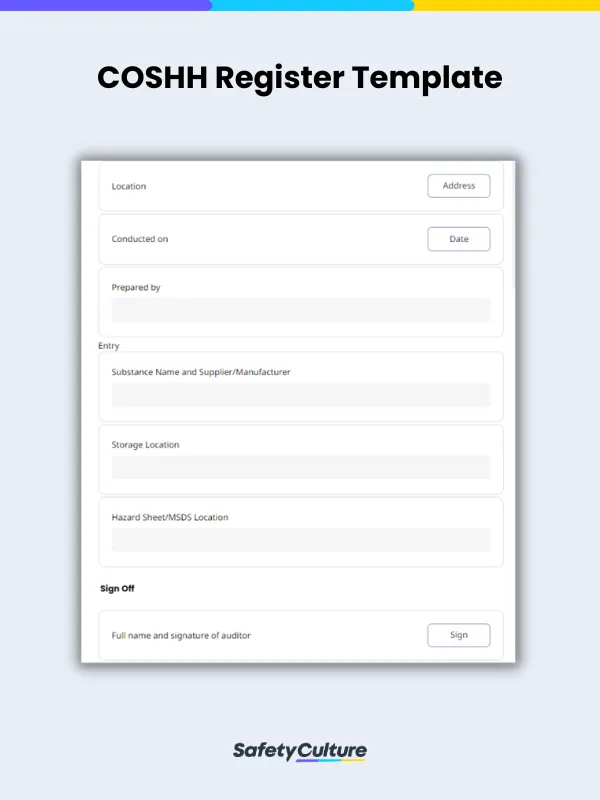The height and width of the screenshot is (800, 600).
Task: Click the purple segment of the top bar
Action: pos(105,5)
